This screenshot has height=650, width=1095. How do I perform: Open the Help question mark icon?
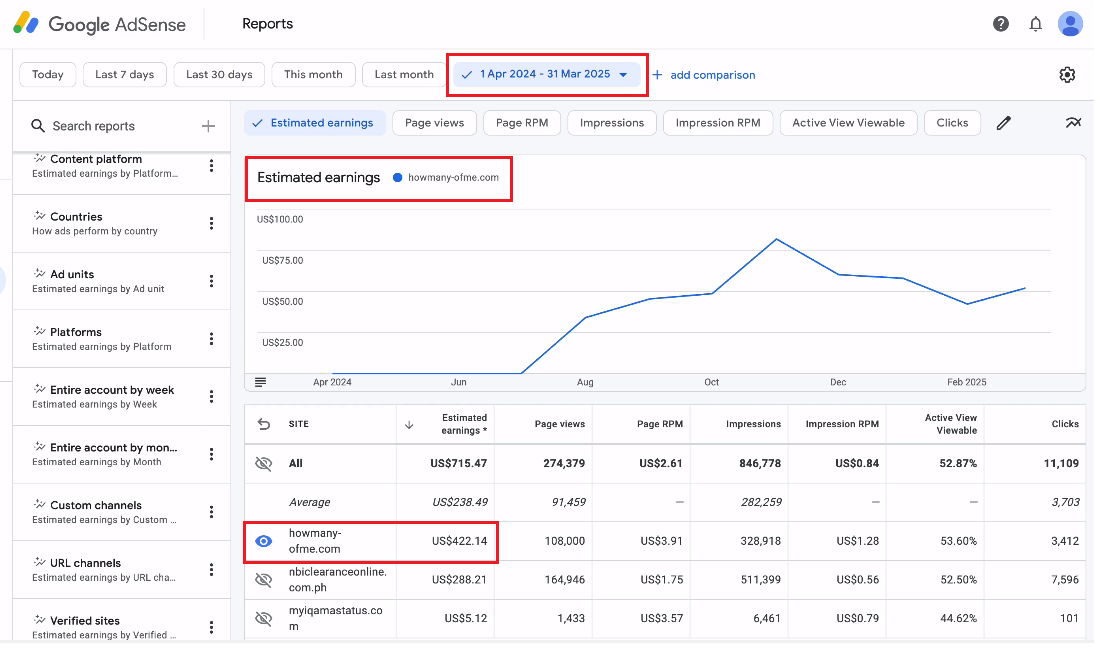(x=1001, y=24)
